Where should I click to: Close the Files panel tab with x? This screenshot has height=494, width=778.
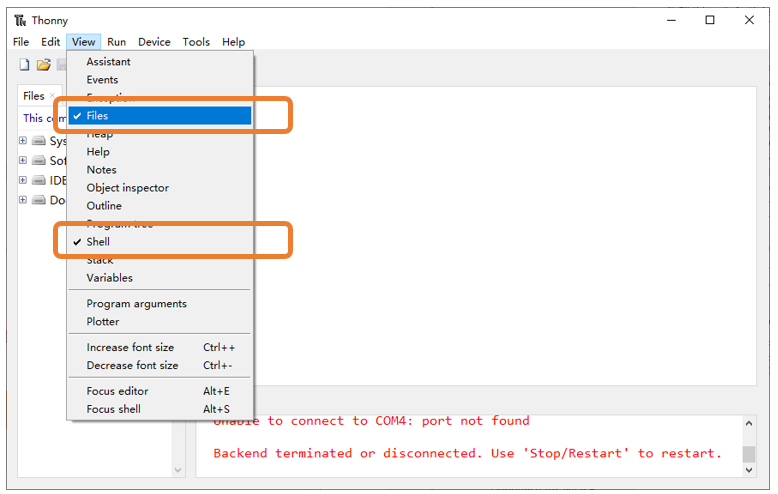click(52, 96)
